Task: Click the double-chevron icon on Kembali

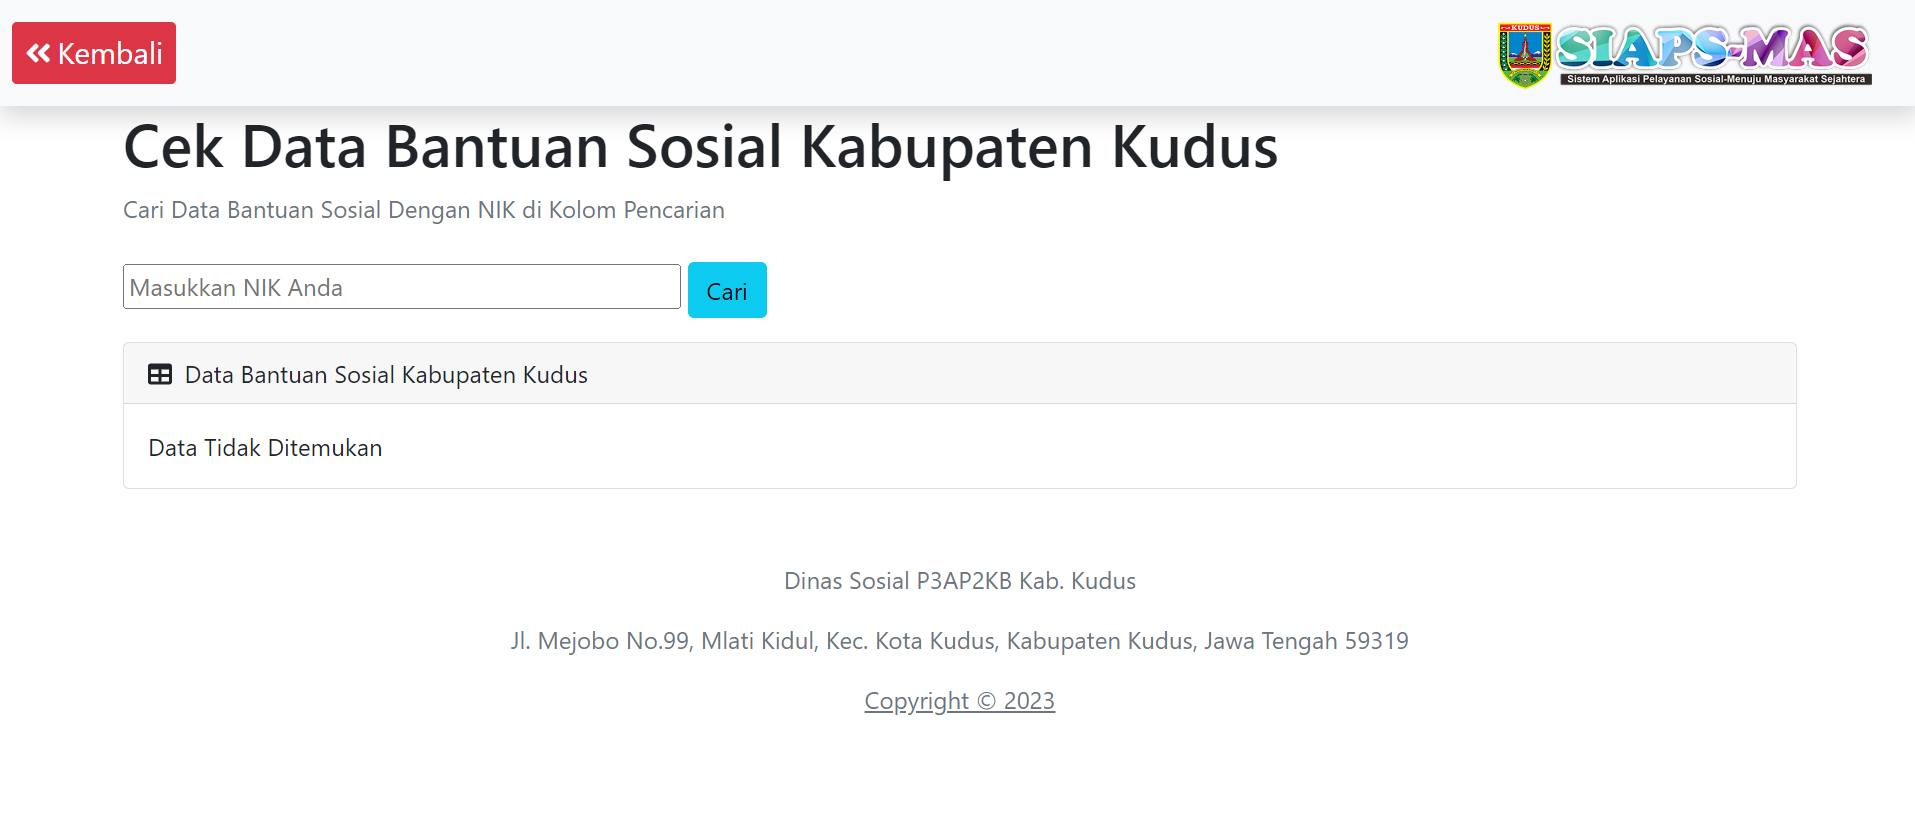Action: pos(38,53)
